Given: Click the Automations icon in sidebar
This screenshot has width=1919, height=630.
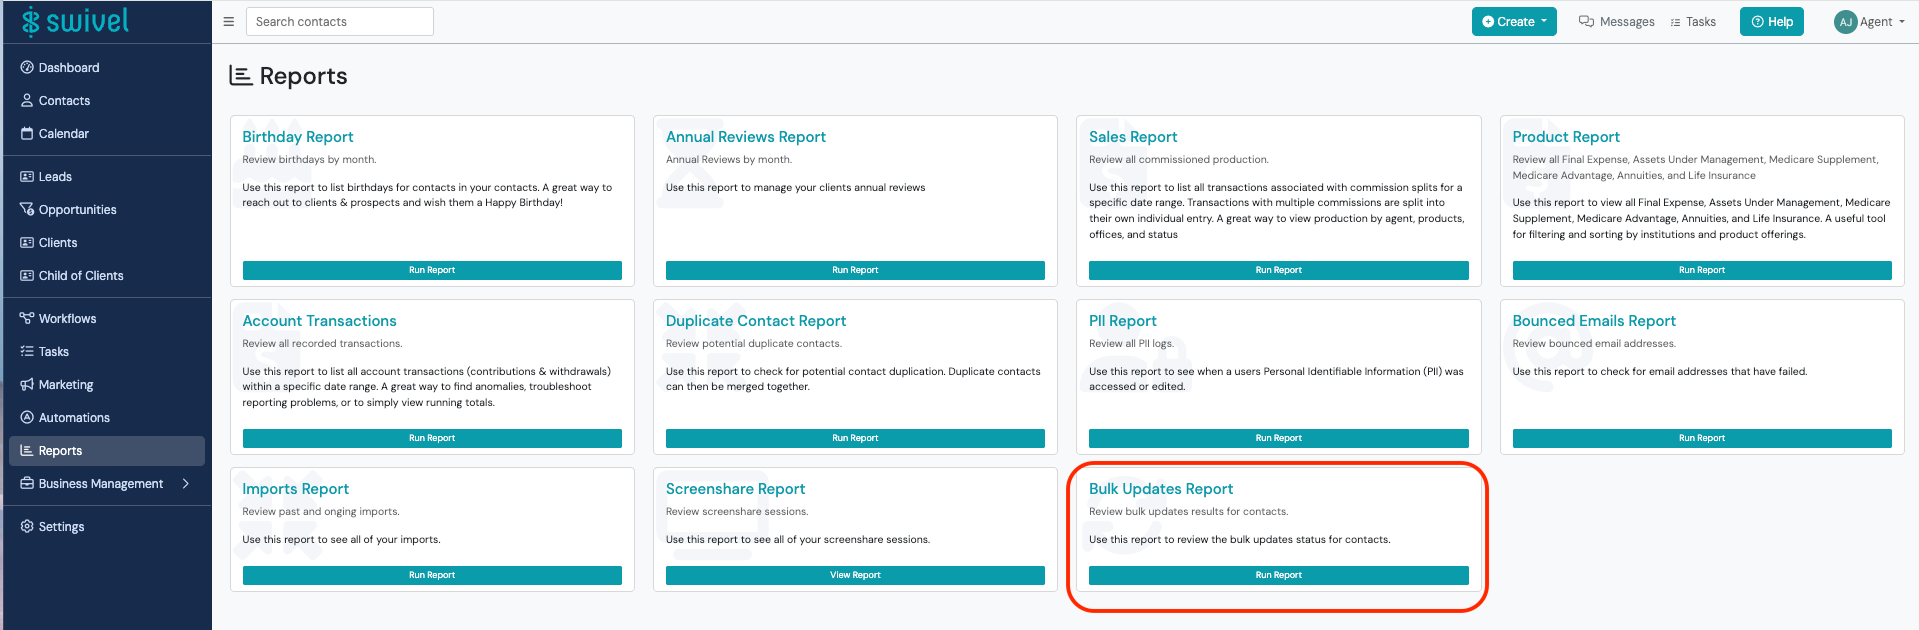Looking at the screenshot, I should click(x=27, y=418).
